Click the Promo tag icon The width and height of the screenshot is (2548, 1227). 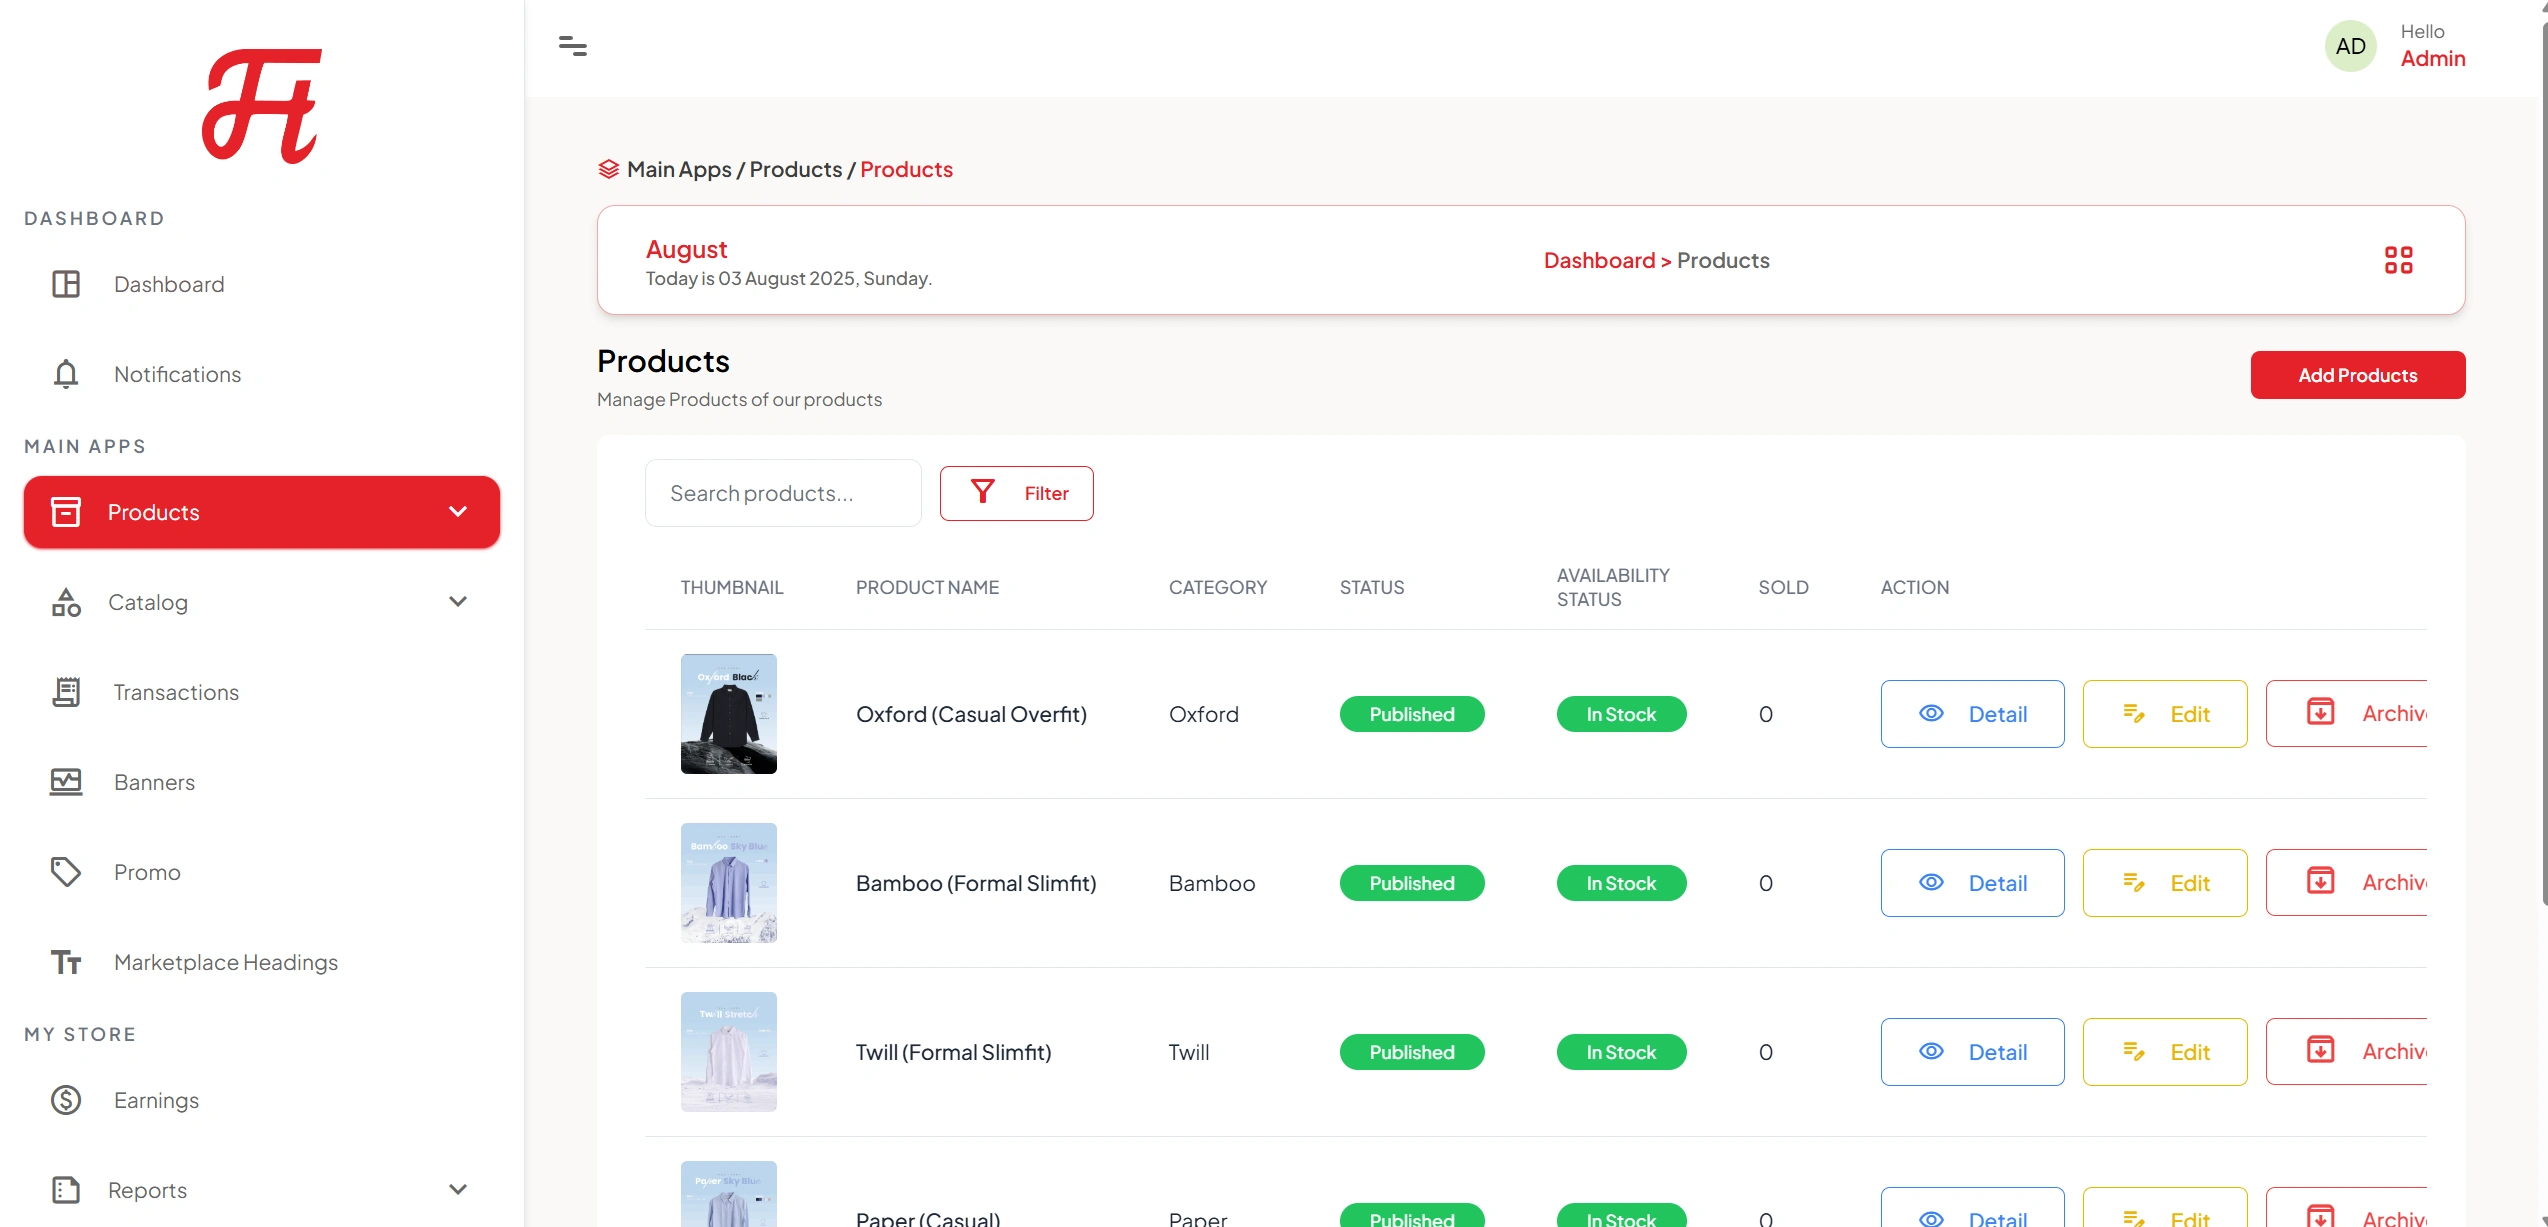pos(66,872)
